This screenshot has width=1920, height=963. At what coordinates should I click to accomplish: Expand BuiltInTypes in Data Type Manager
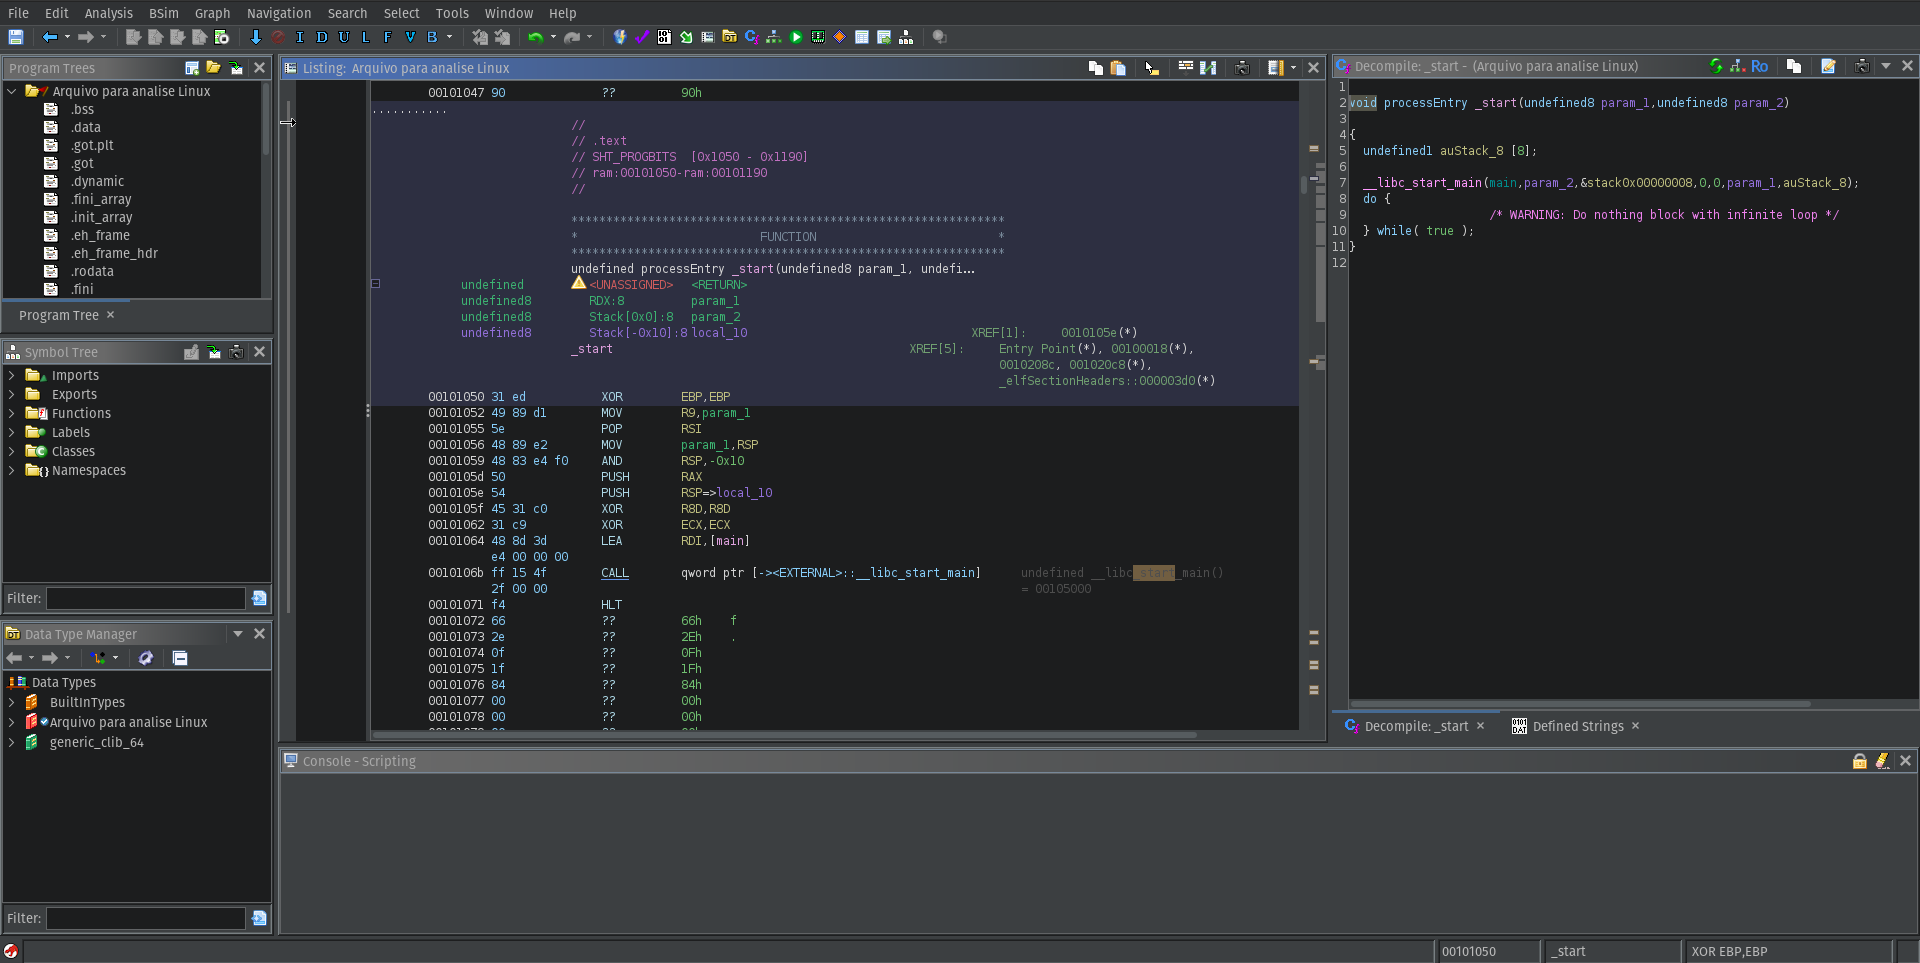14,702
